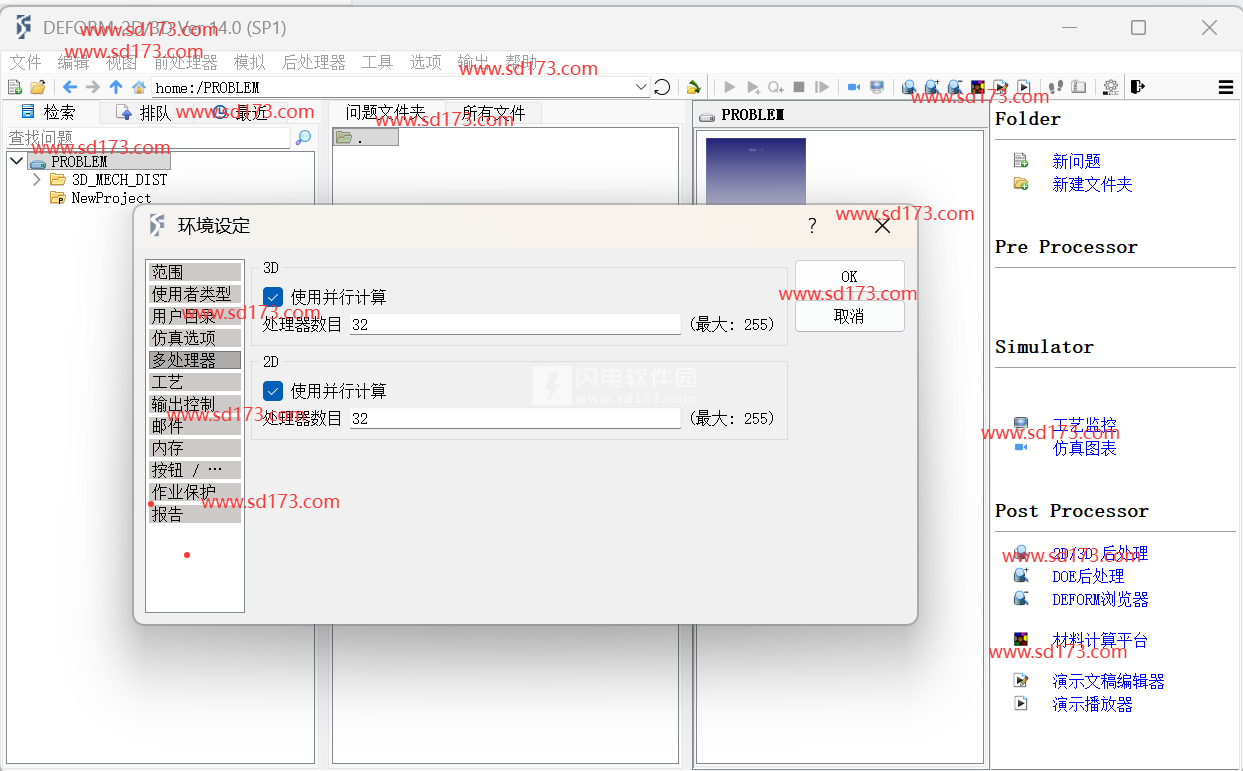Viewport: 1243px width, 771px height.
Task: Click the back navigation arrow in toolbar
Action: (70, 88)
